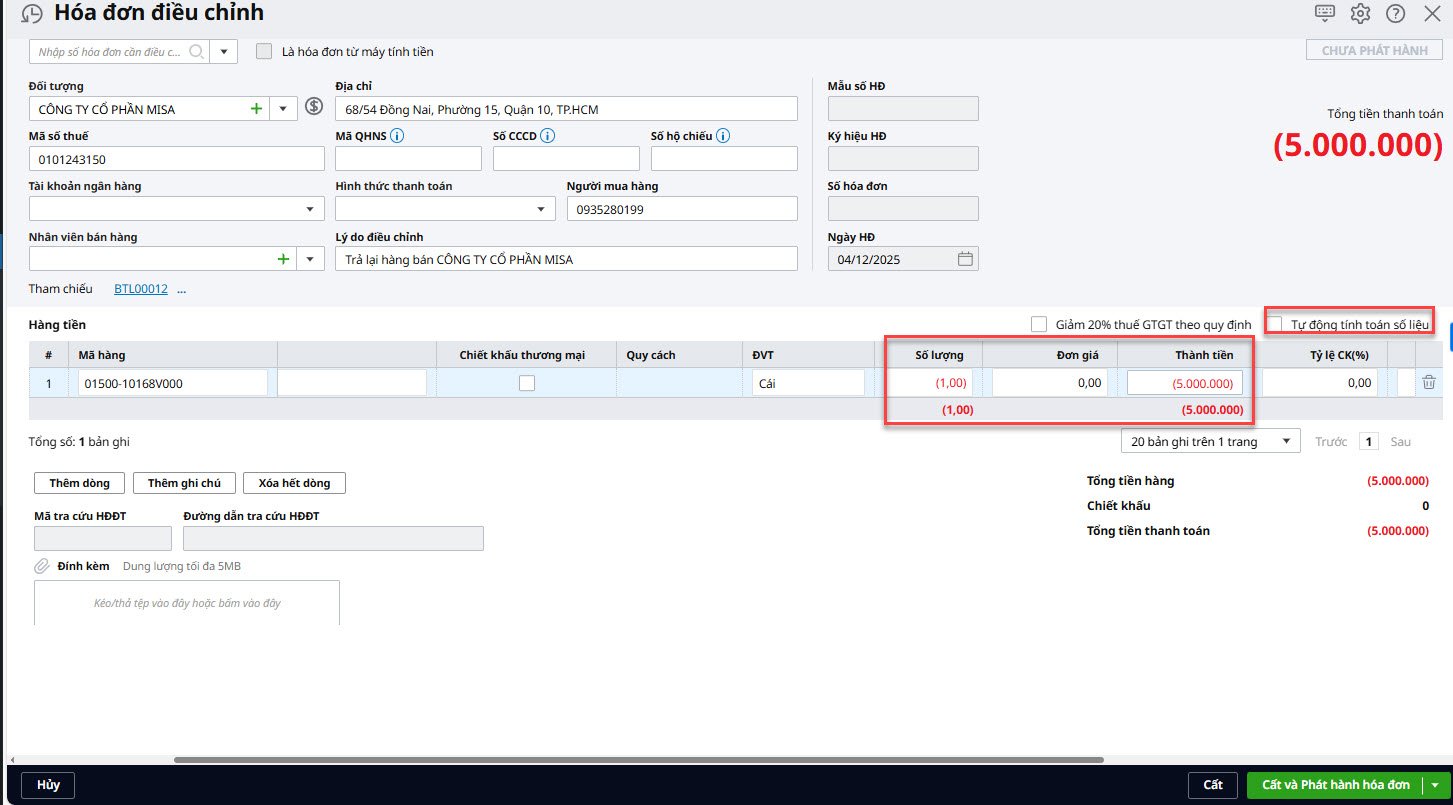
Task: Open the settings gear icon
Action: pos(1360,13)
